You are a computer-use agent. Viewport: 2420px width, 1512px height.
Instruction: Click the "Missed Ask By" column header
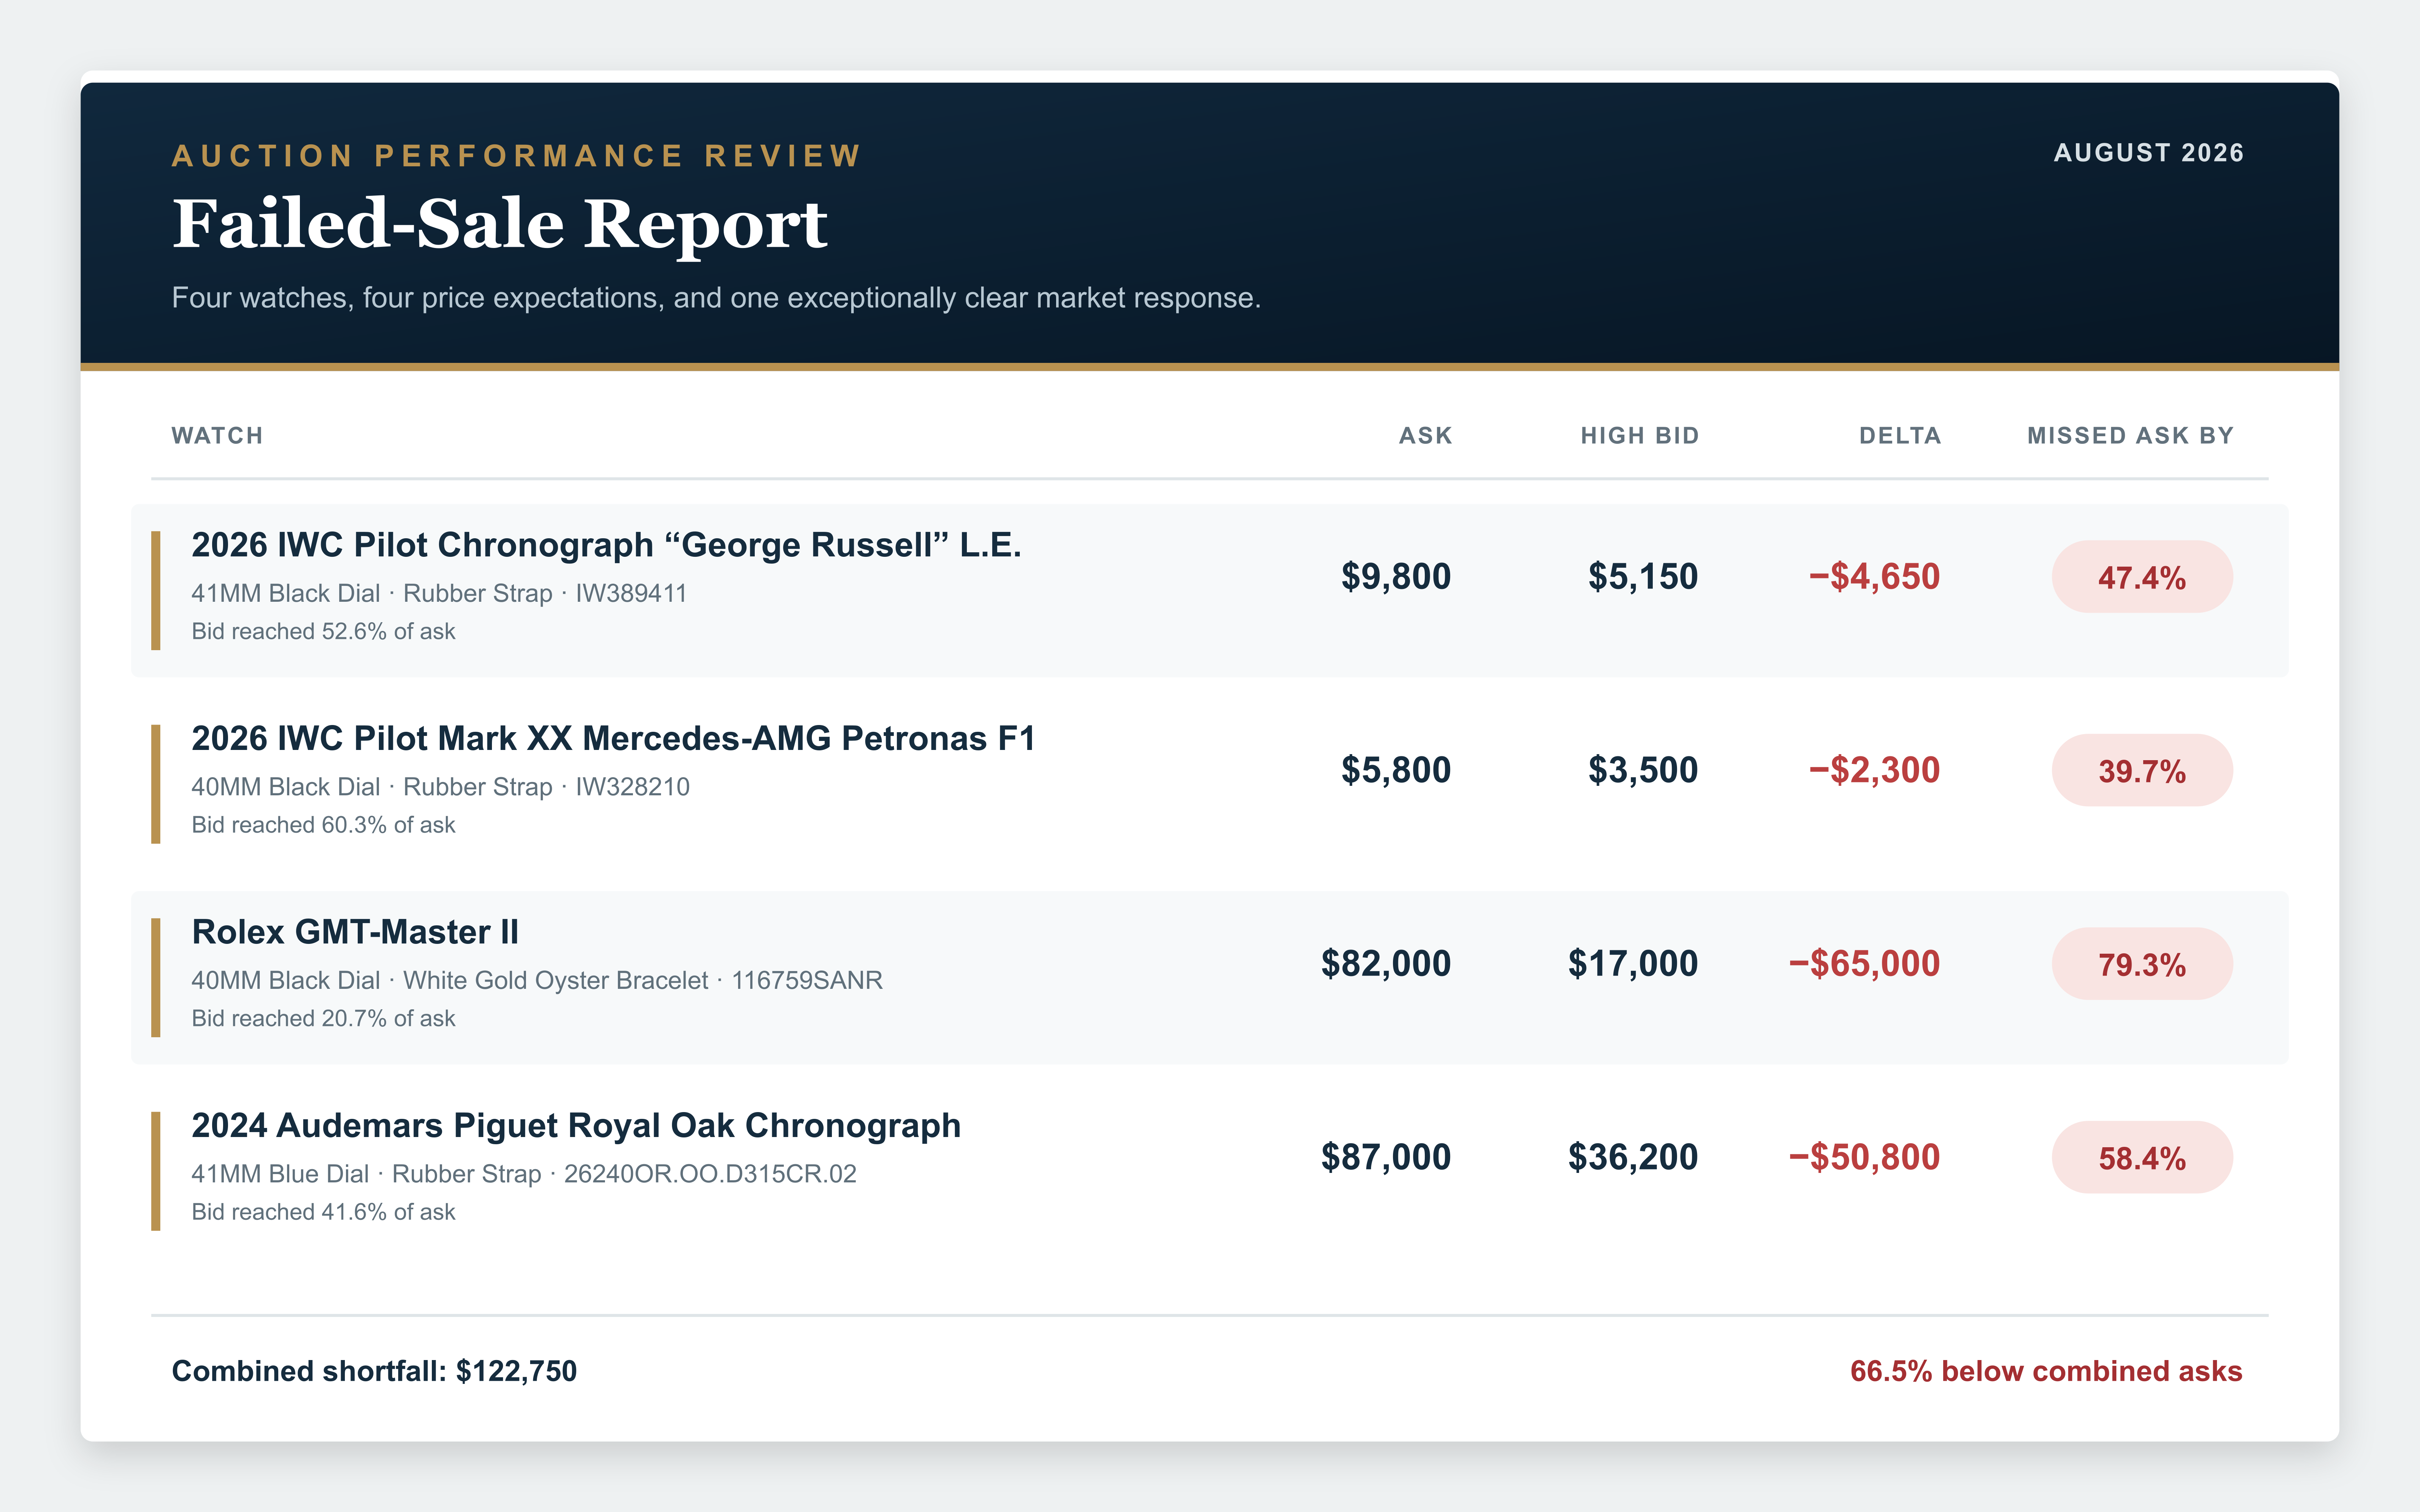click(2130, 436)
